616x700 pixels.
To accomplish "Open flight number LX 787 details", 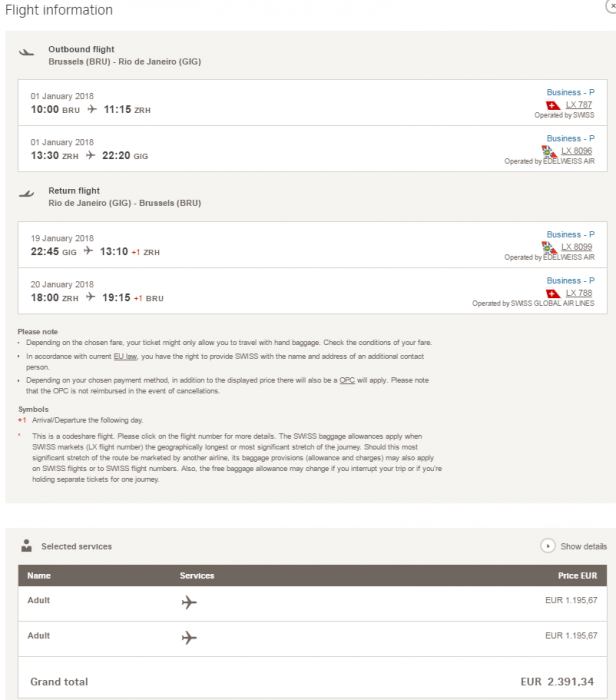I will [x=579, y=104].
